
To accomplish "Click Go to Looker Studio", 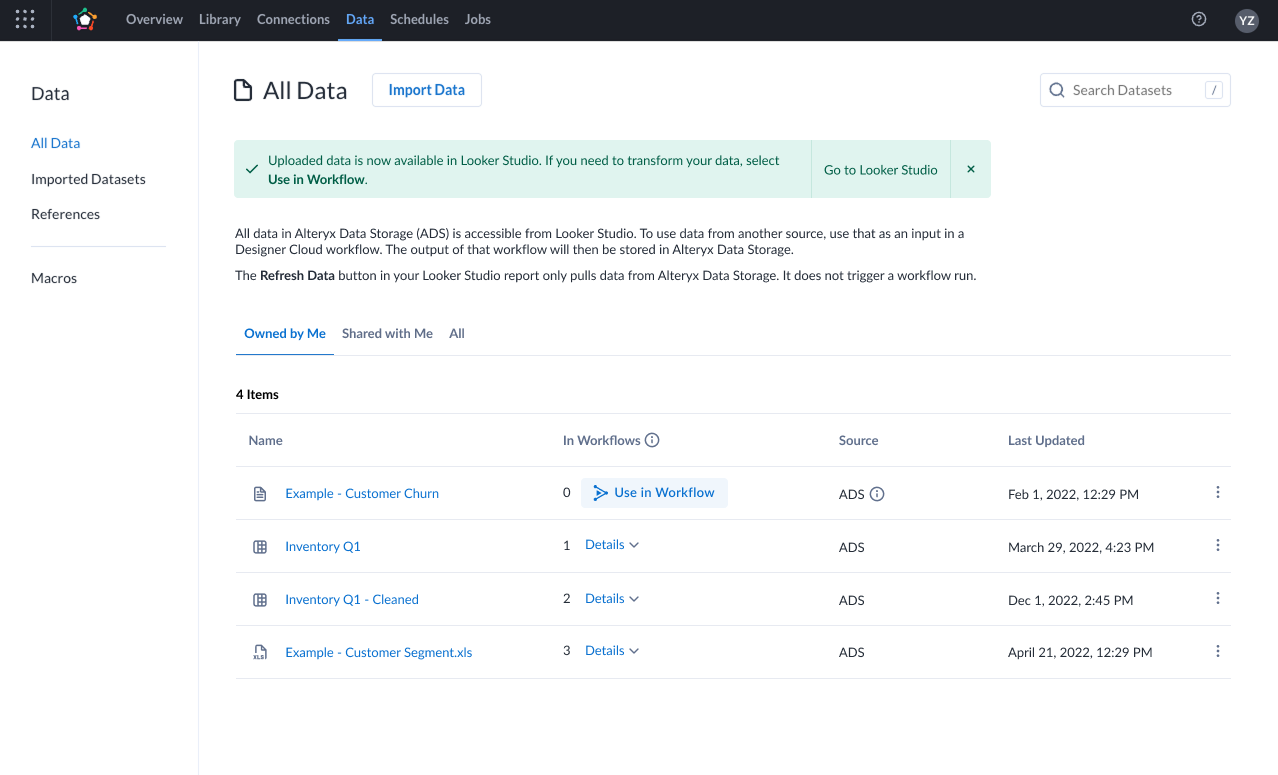I will tap(880, 170).
